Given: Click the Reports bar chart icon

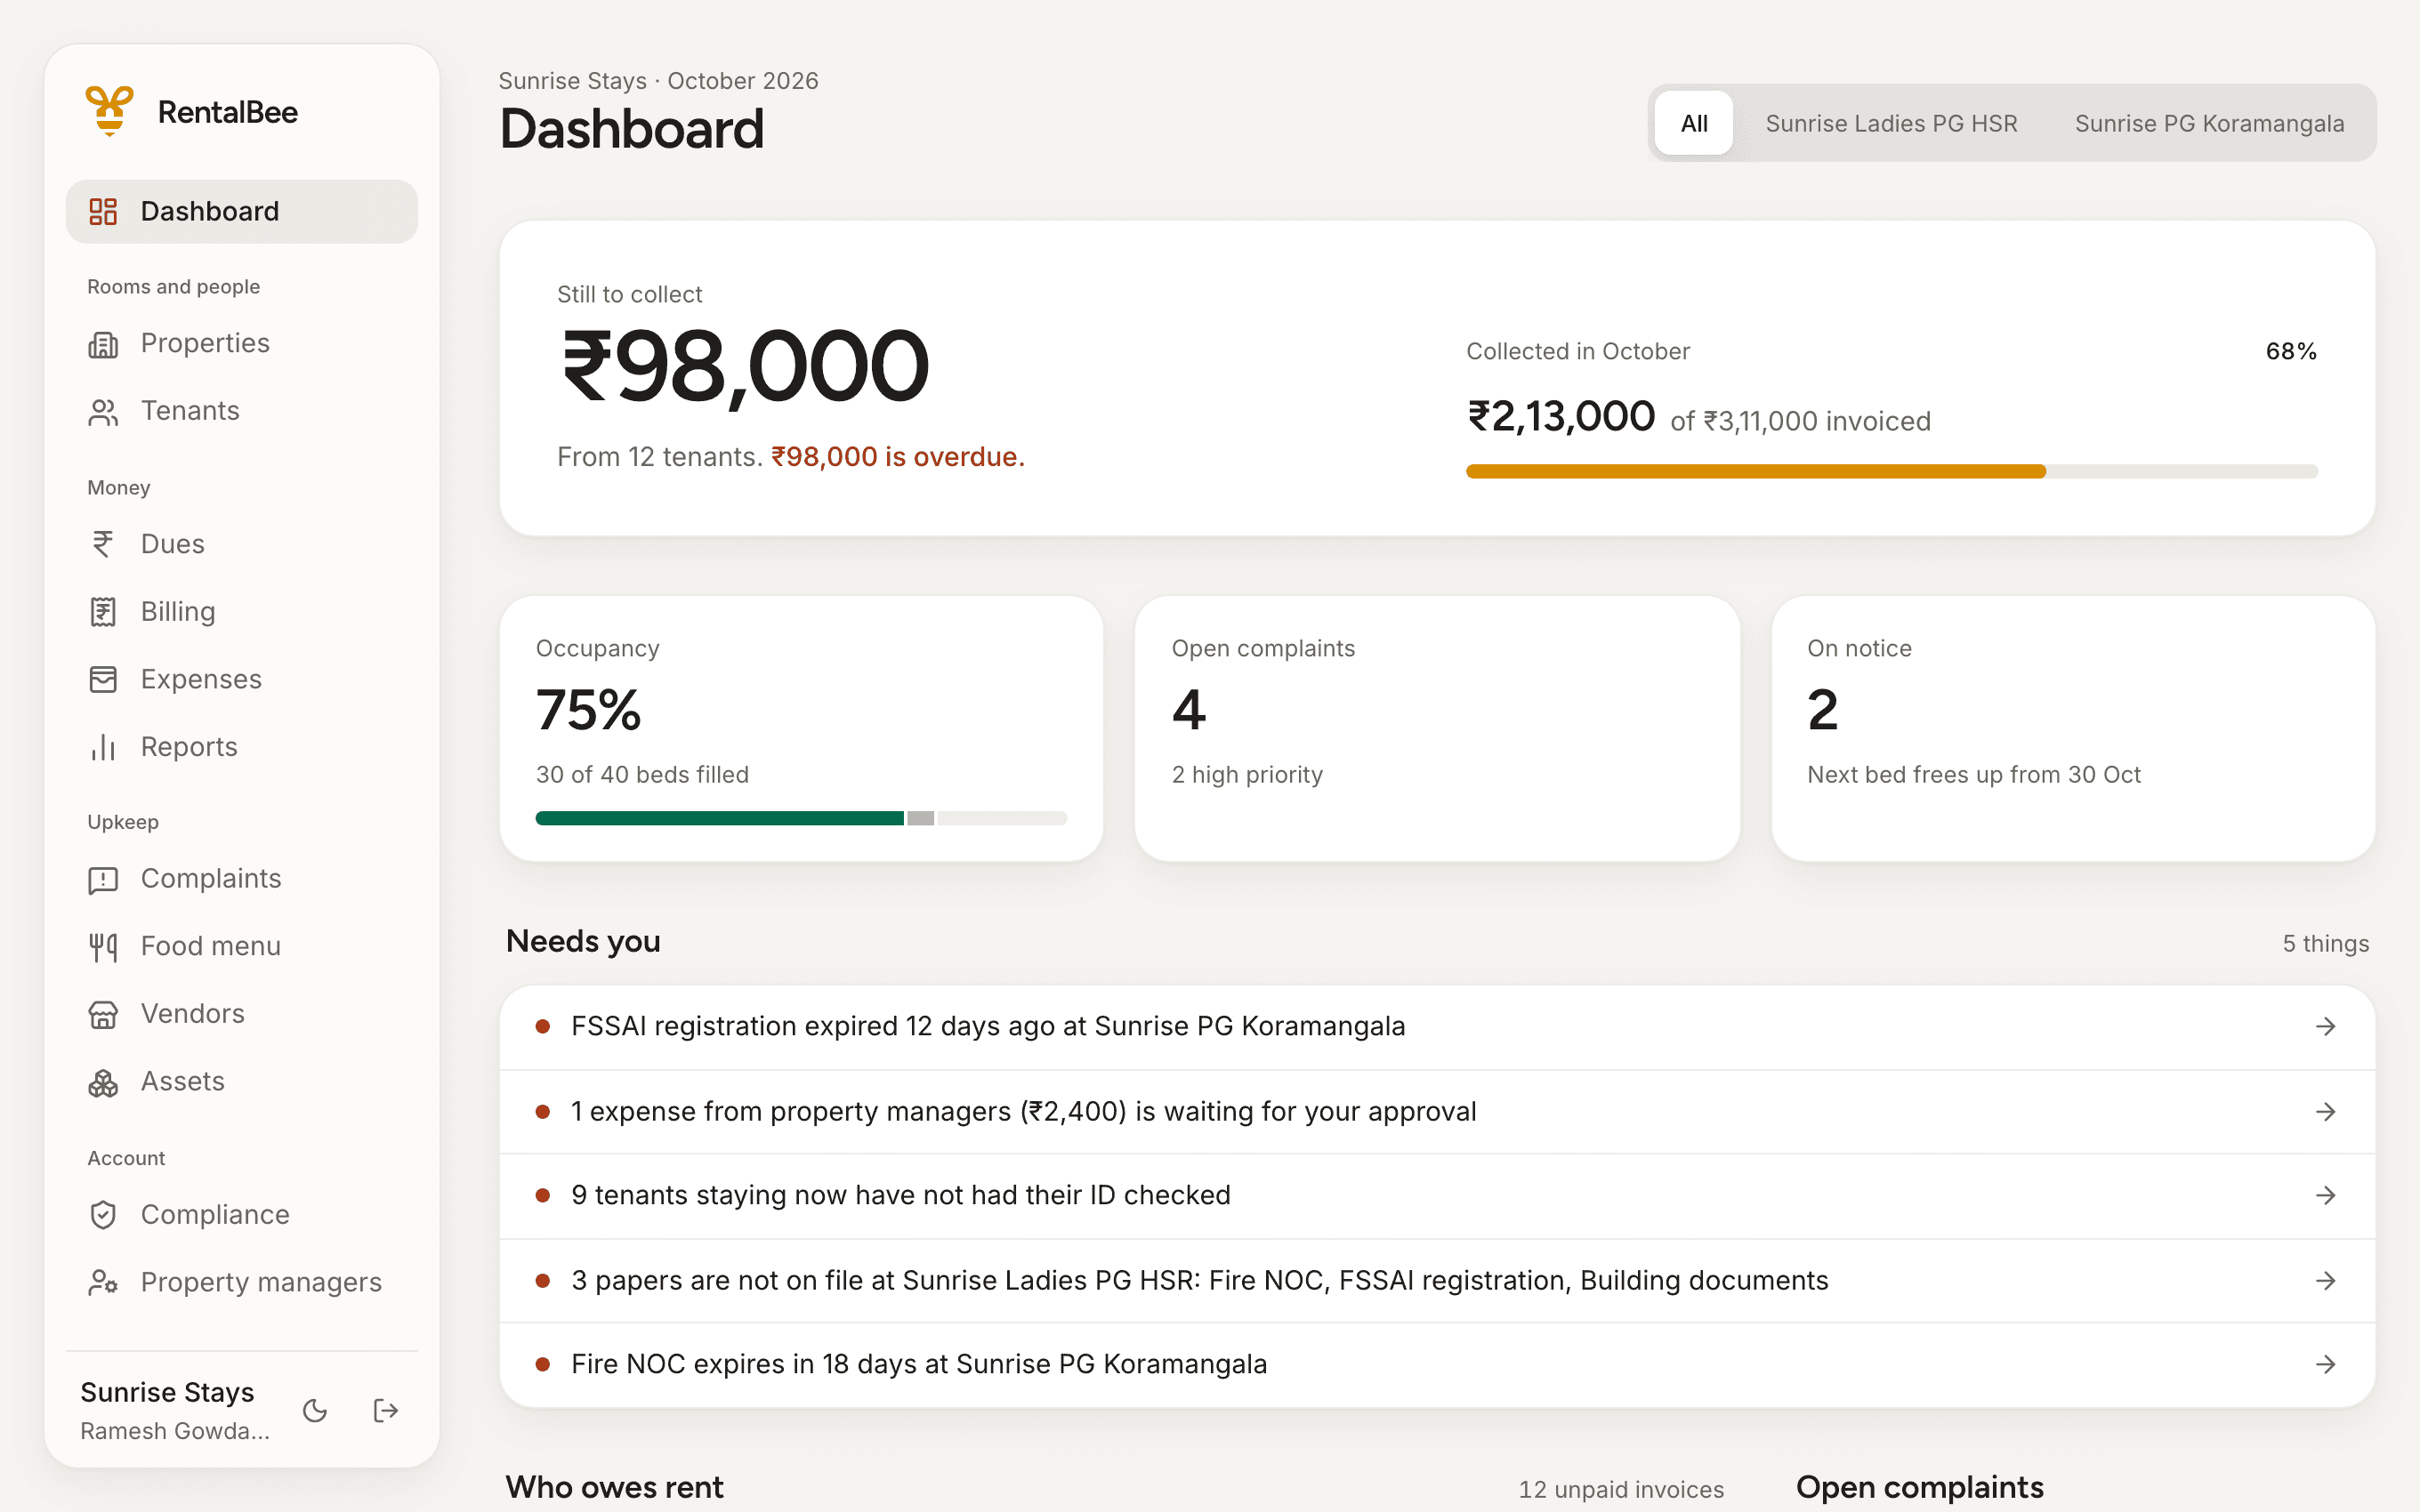Looking at the screenshot, I should click(103, 747).
